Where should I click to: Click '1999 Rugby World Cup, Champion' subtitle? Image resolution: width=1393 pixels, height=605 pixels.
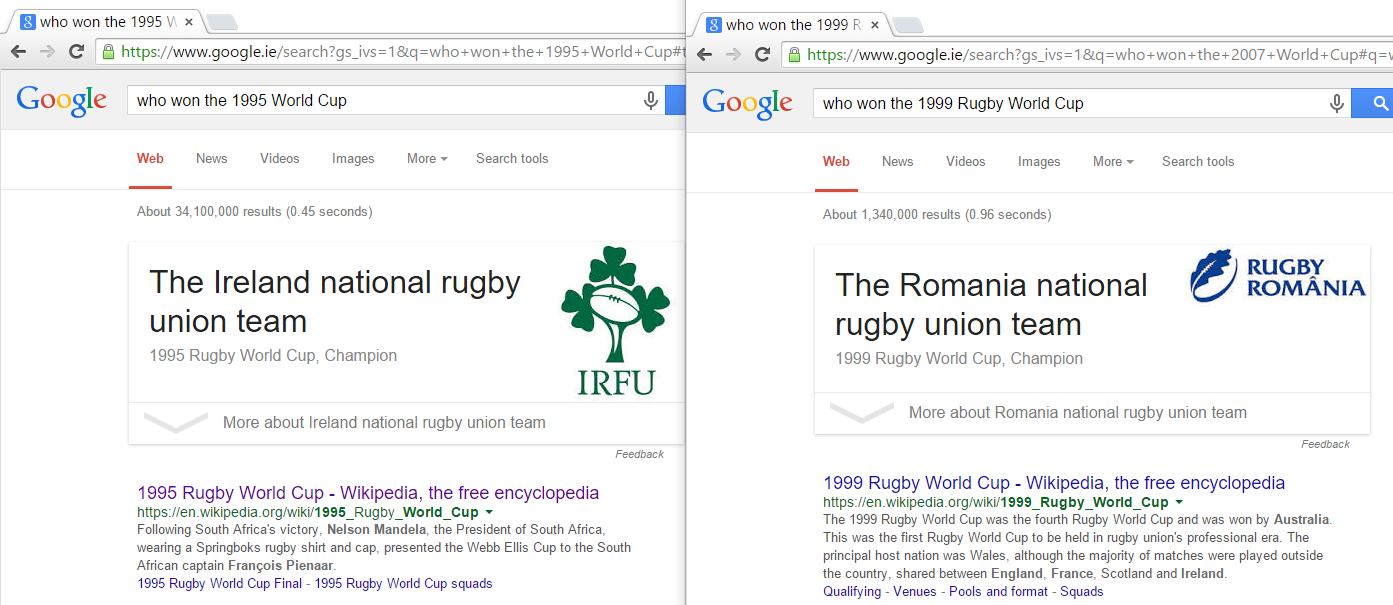(x=959, y=359)
